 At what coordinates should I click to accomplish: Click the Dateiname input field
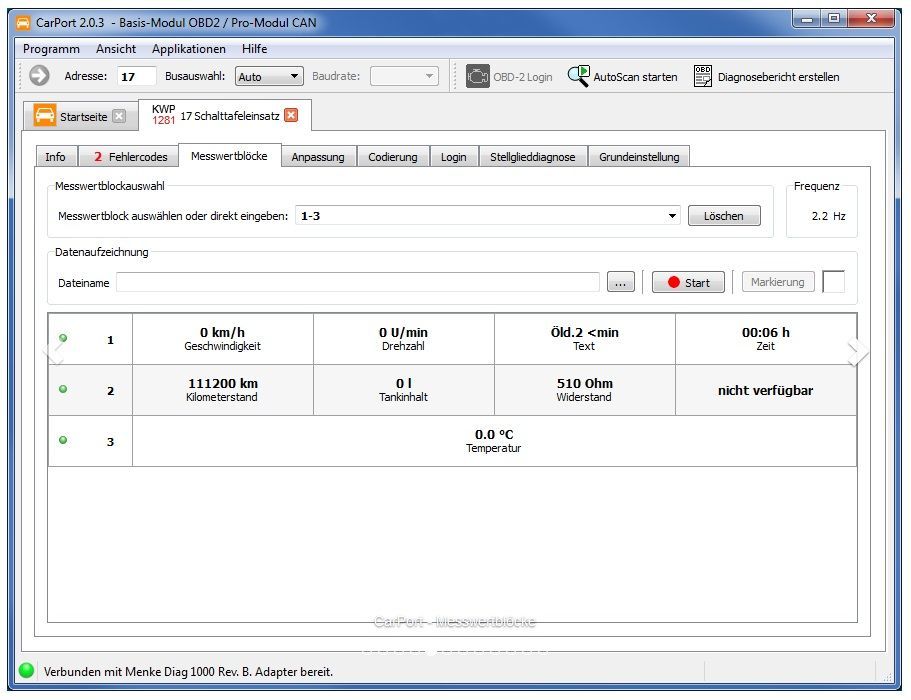(x=358, y=283)
